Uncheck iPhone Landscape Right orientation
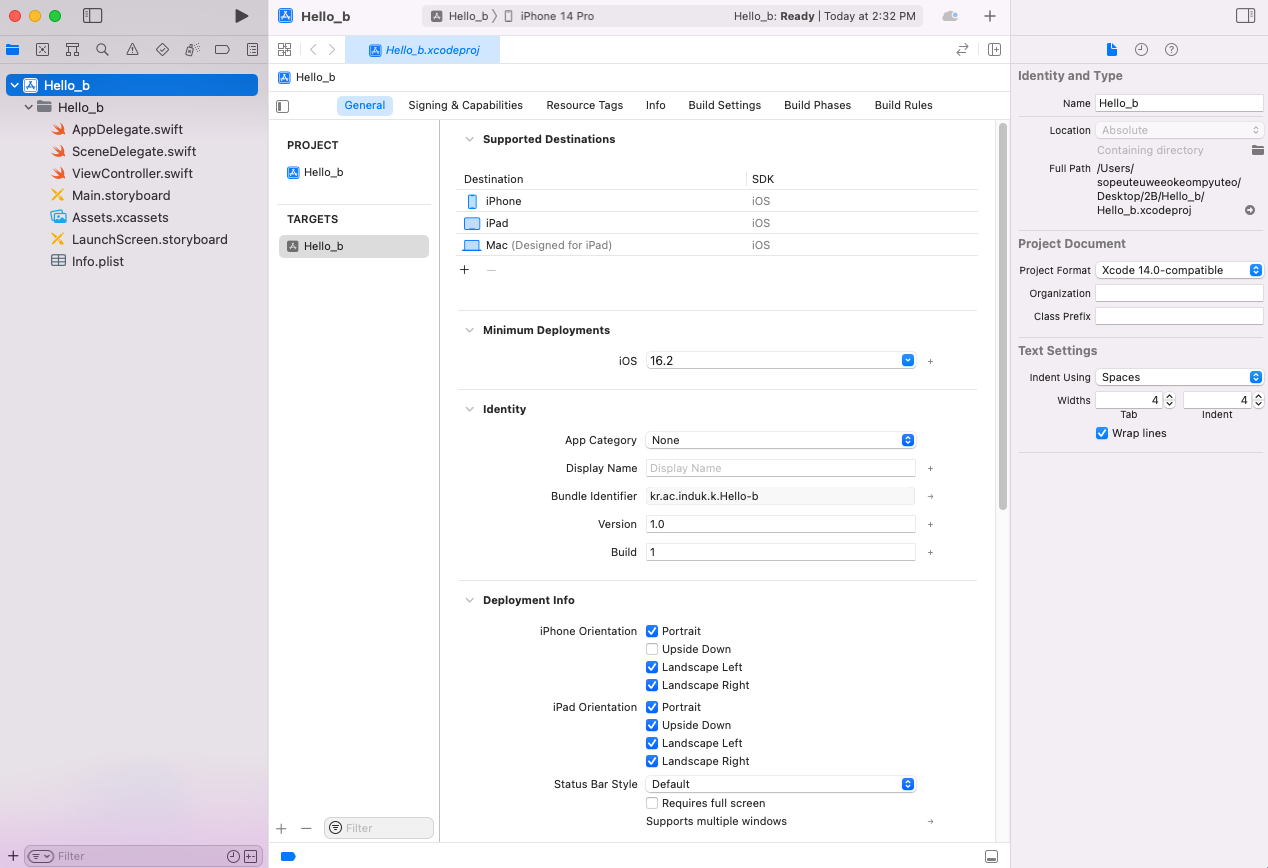The width and height of the screenshot is (1268, 868). click(x=652, y=685)
